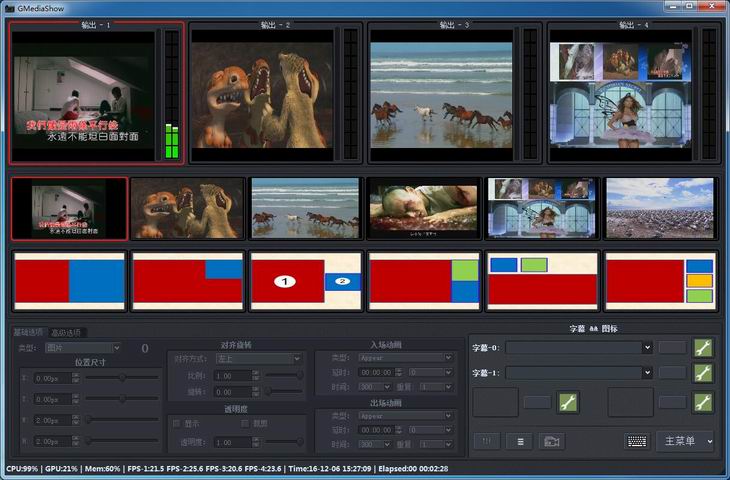Adjust the X position slider
This screenshot has width=730, height=480.
(122, 378)
